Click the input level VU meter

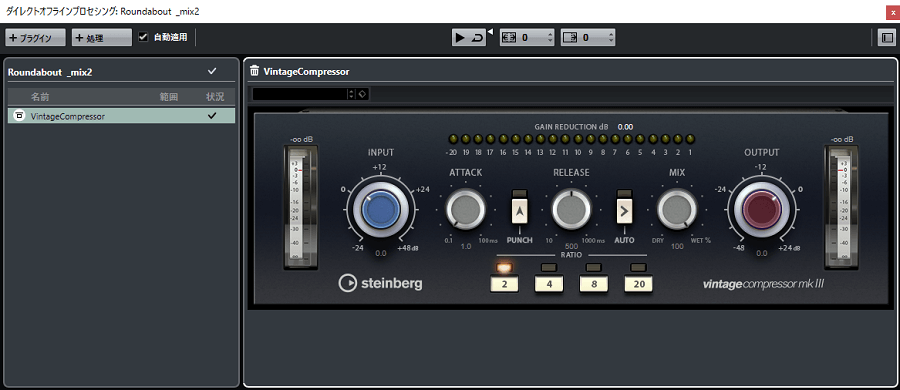(301, 207)
